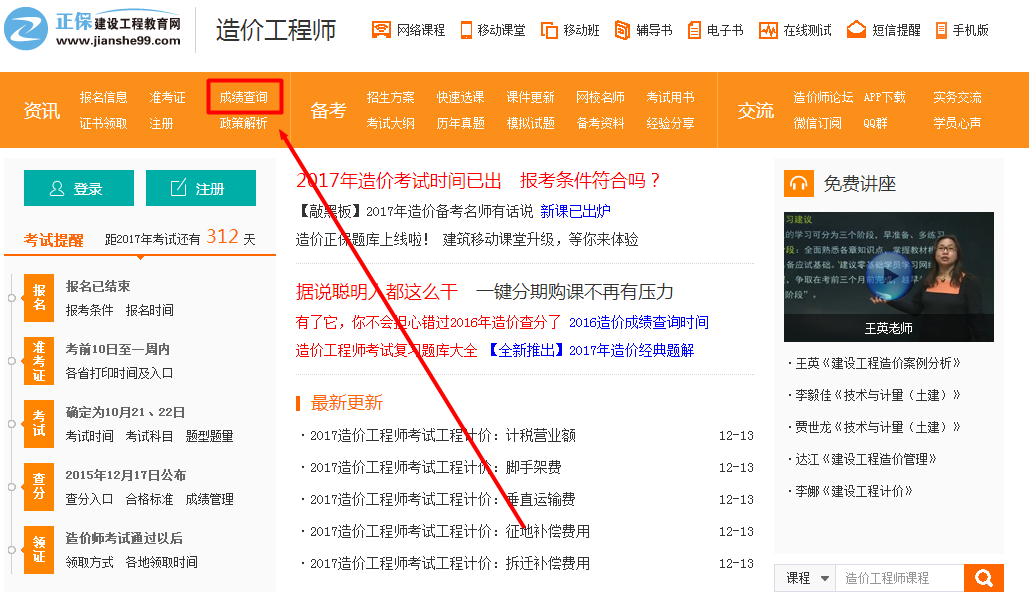Select the 备考 navigation menu

[x=326, y=110]
